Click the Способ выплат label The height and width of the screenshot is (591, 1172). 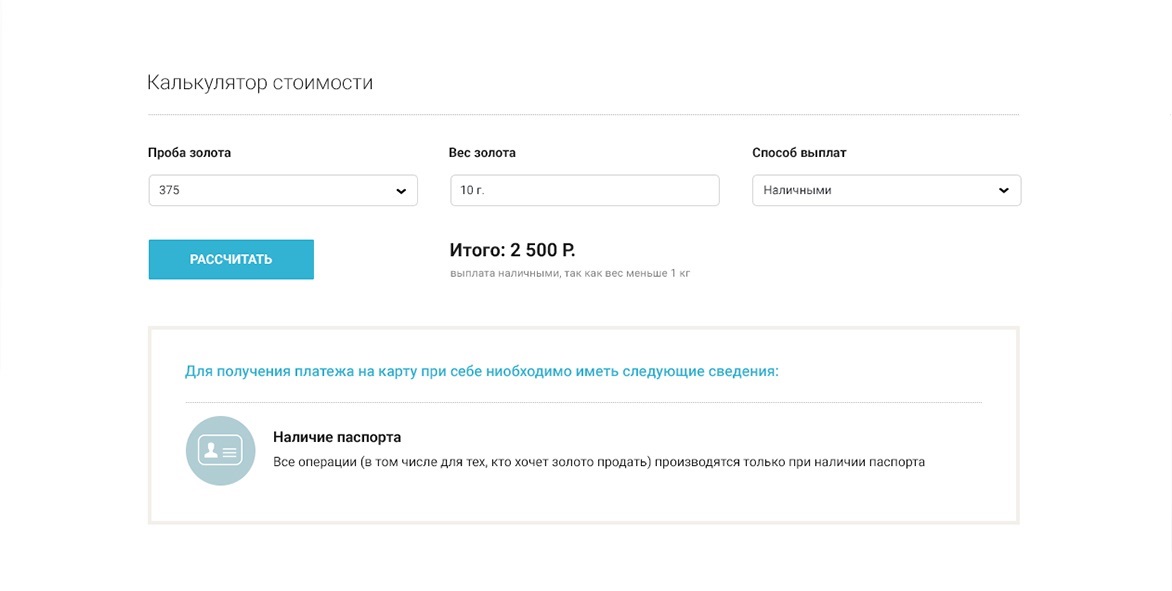(x=799, y=152)
